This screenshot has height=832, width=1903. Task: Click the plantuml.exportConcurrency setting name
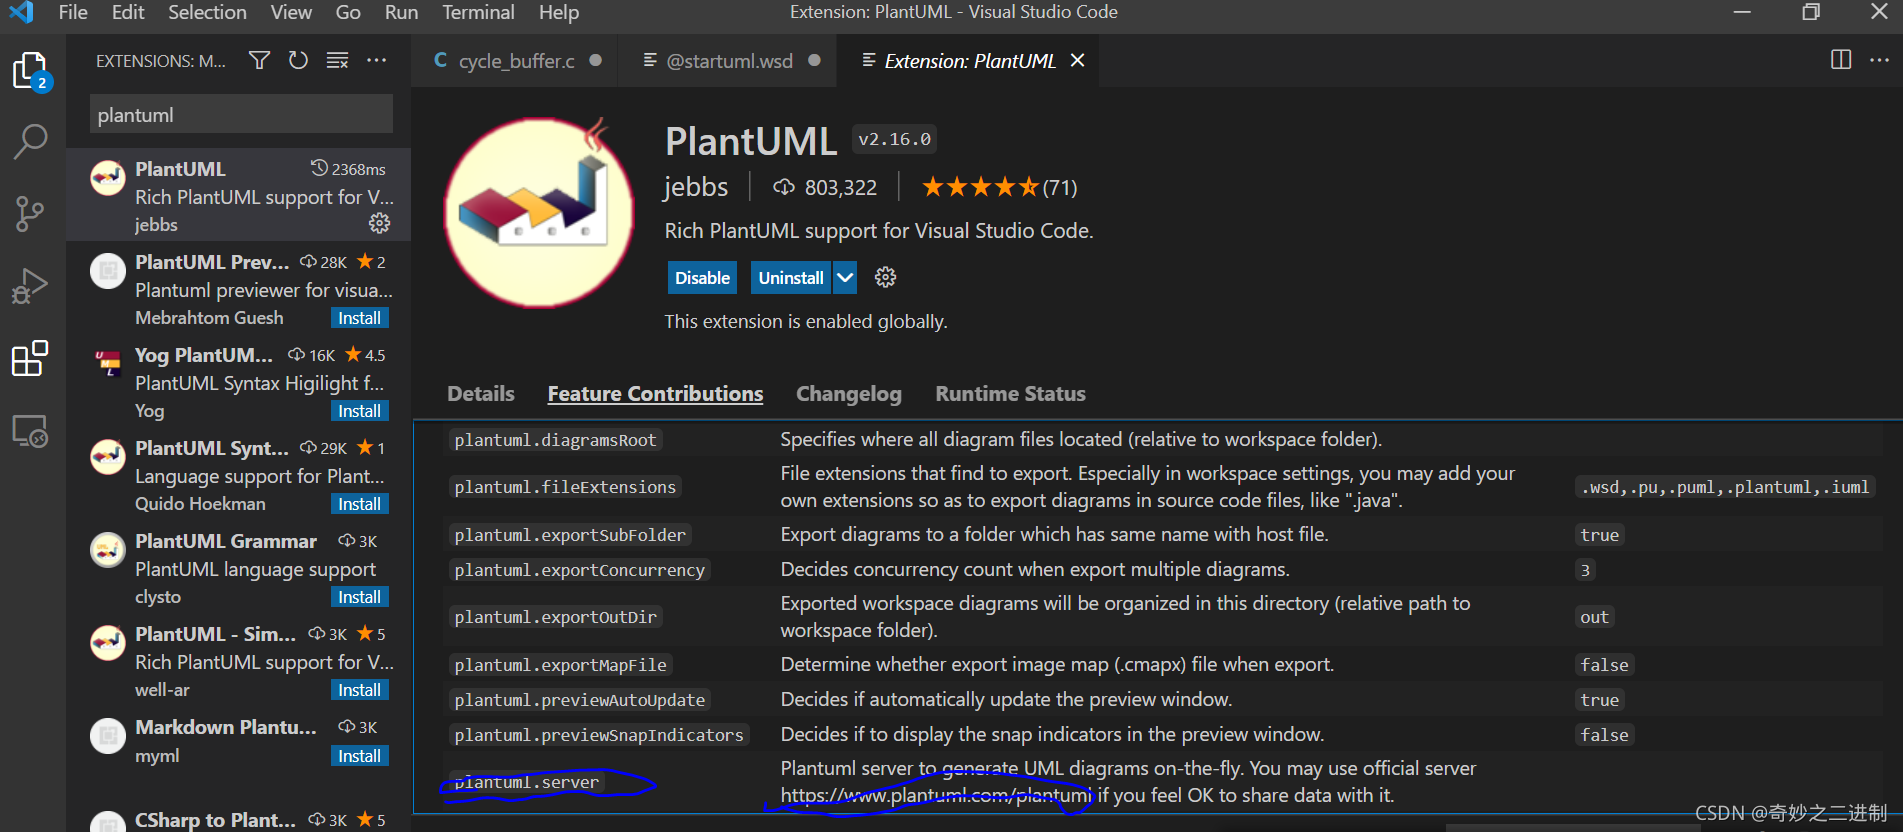[579, 570]
